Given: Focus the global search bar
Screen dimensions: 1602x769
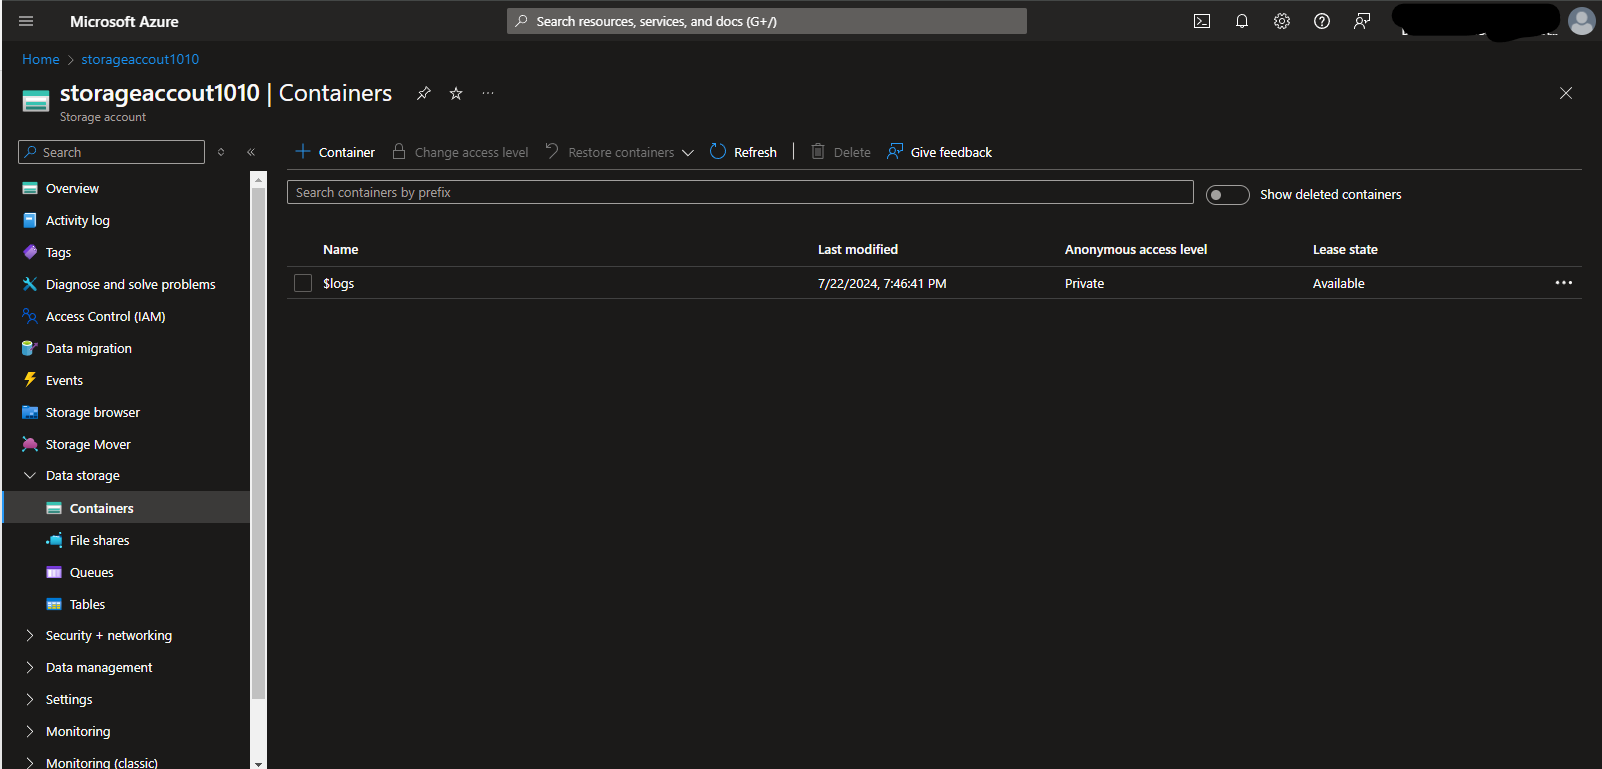Looking at the screenshot, I should pos(767,21).
